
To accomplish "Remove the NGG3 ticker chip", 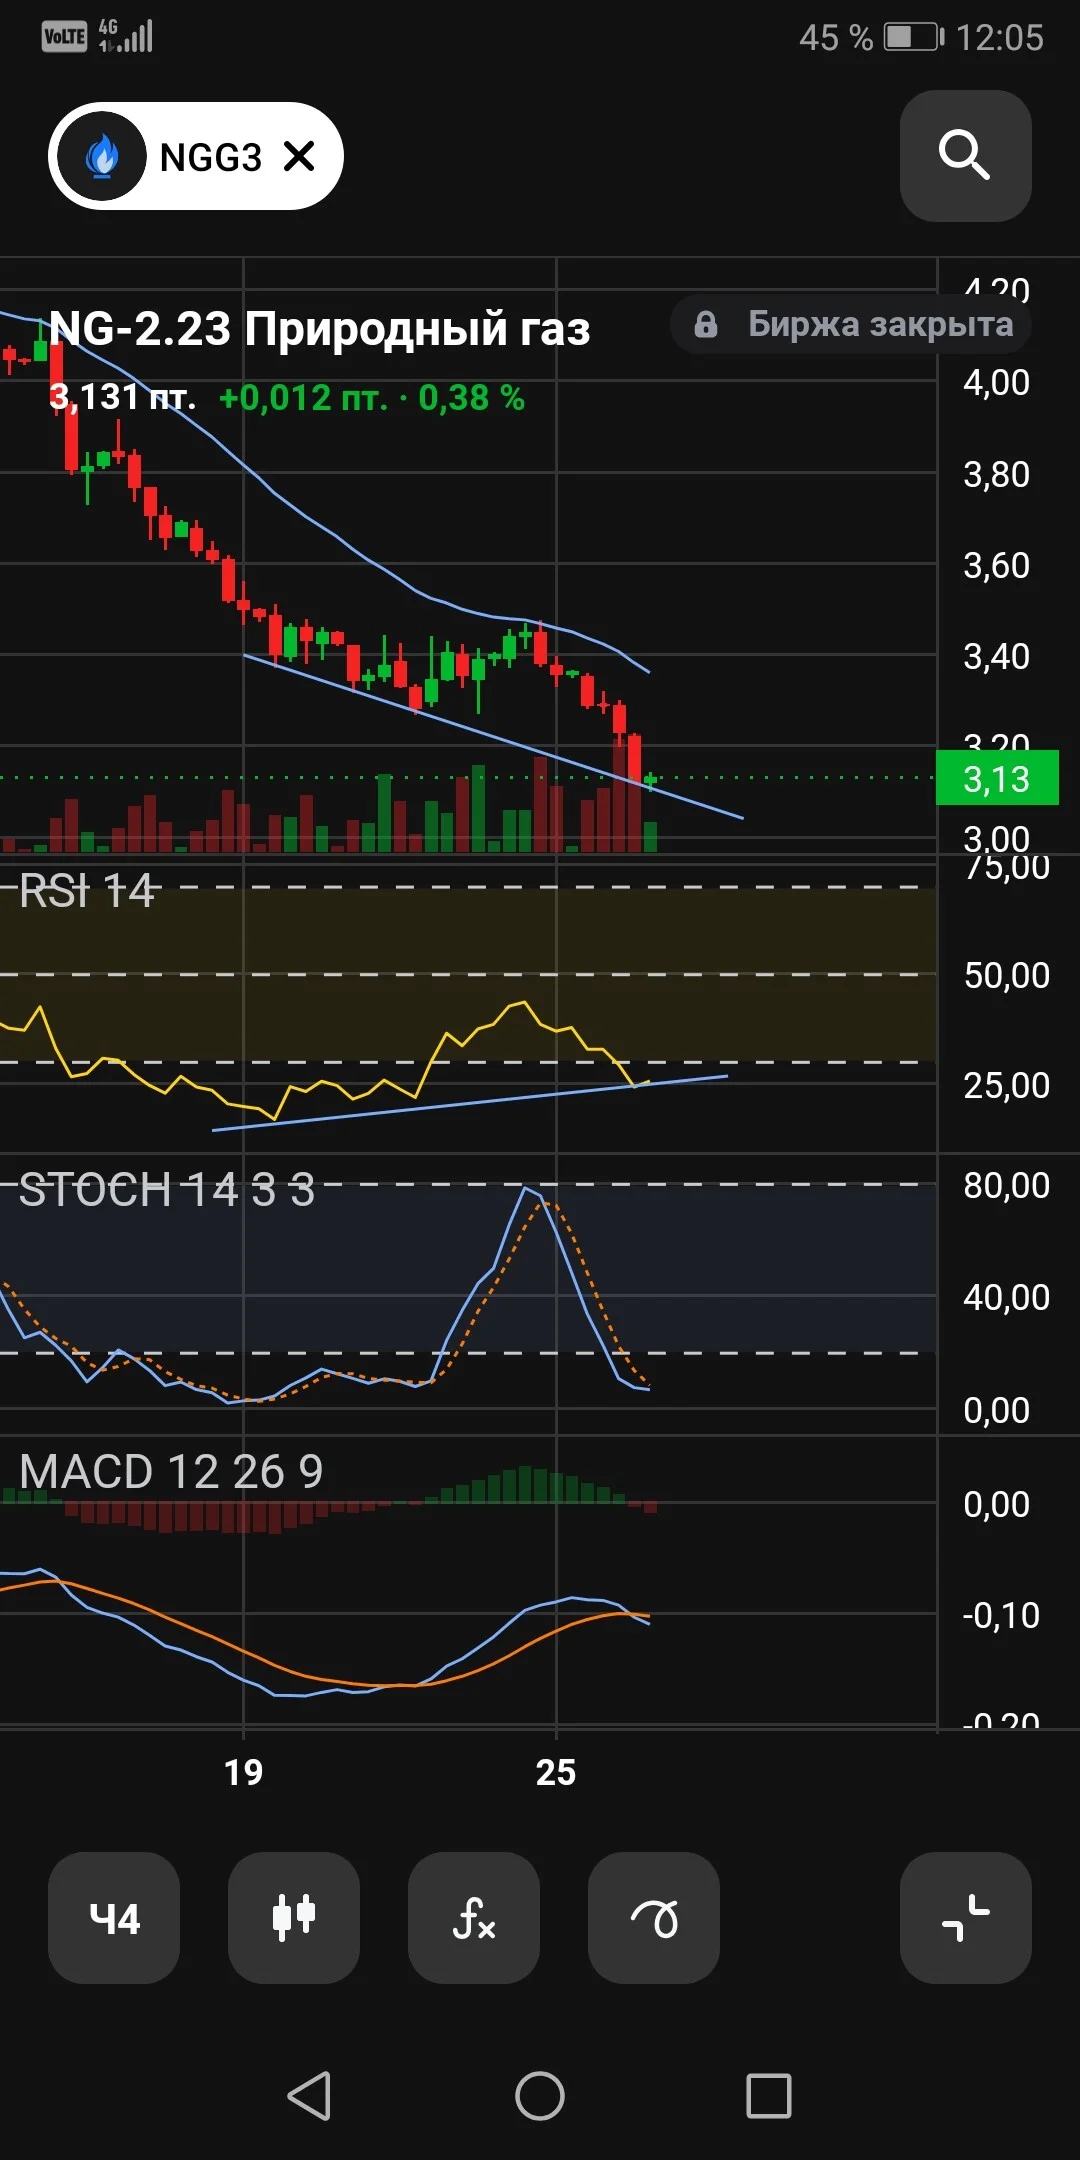I will [299, 156].
